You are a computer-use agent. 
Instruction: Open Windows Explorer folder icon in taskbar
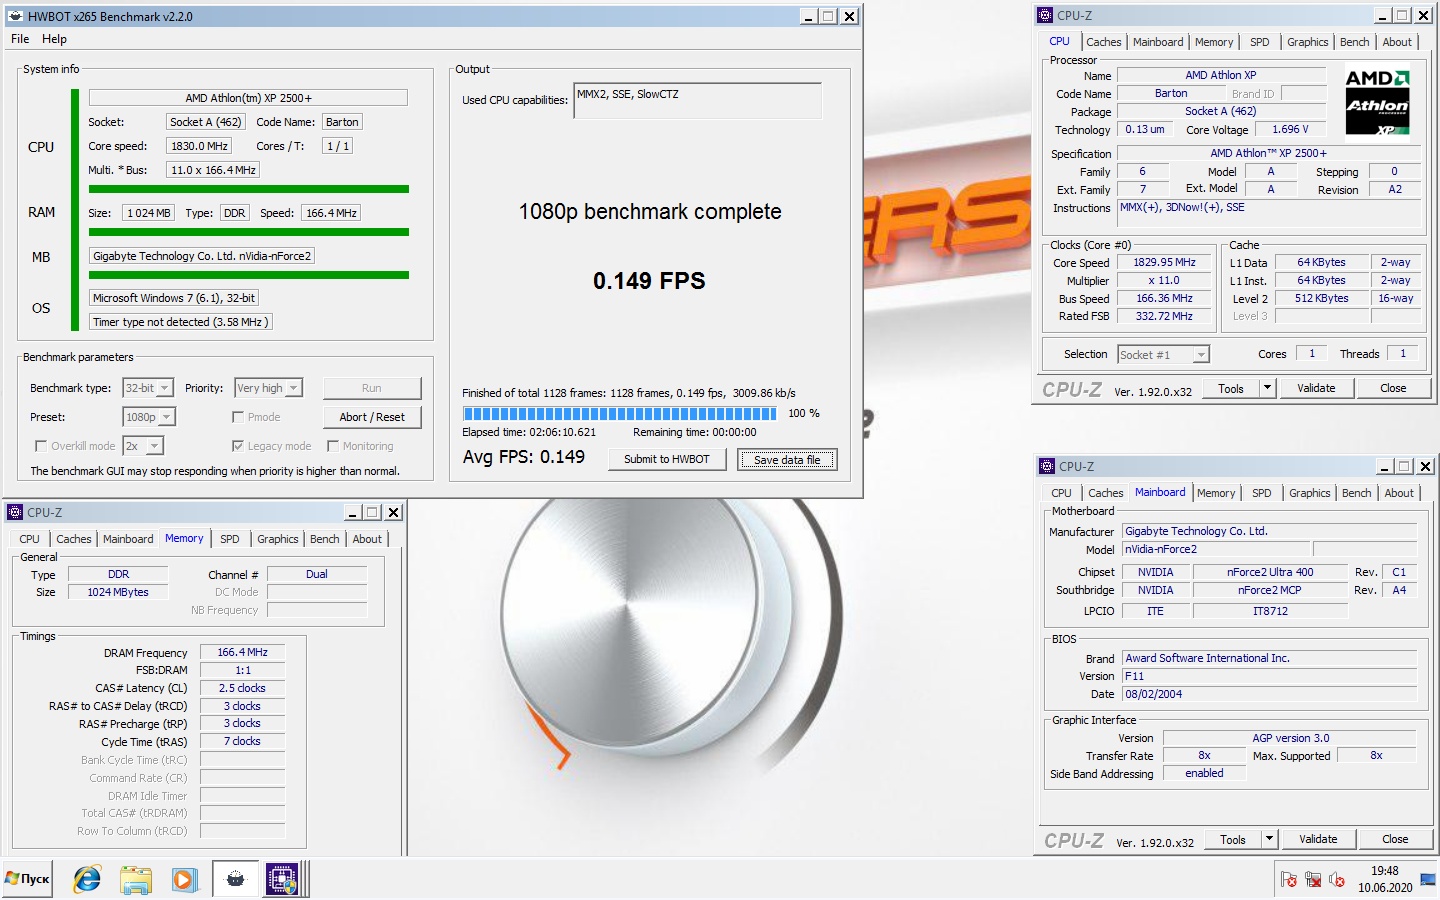pyautogui.click(x=135, y=879)
